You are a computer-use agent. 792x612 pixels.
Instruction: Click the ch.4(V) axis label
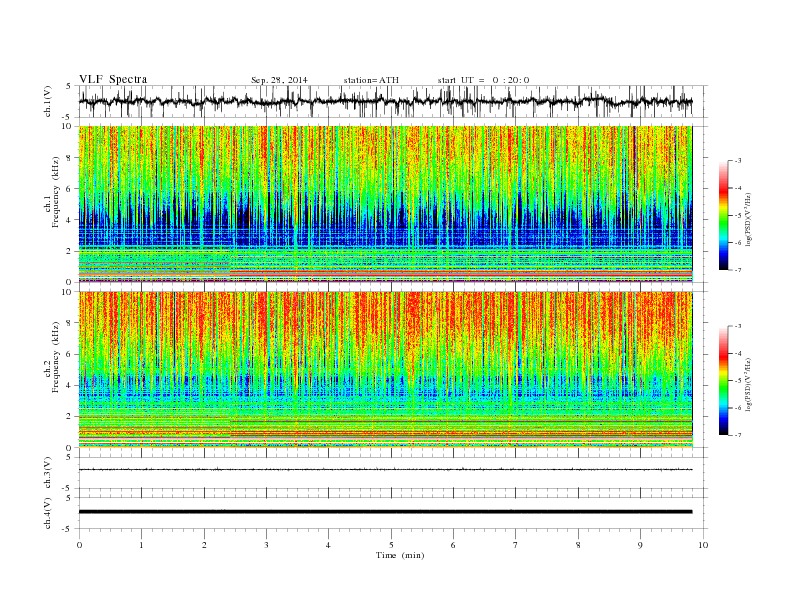48,513
